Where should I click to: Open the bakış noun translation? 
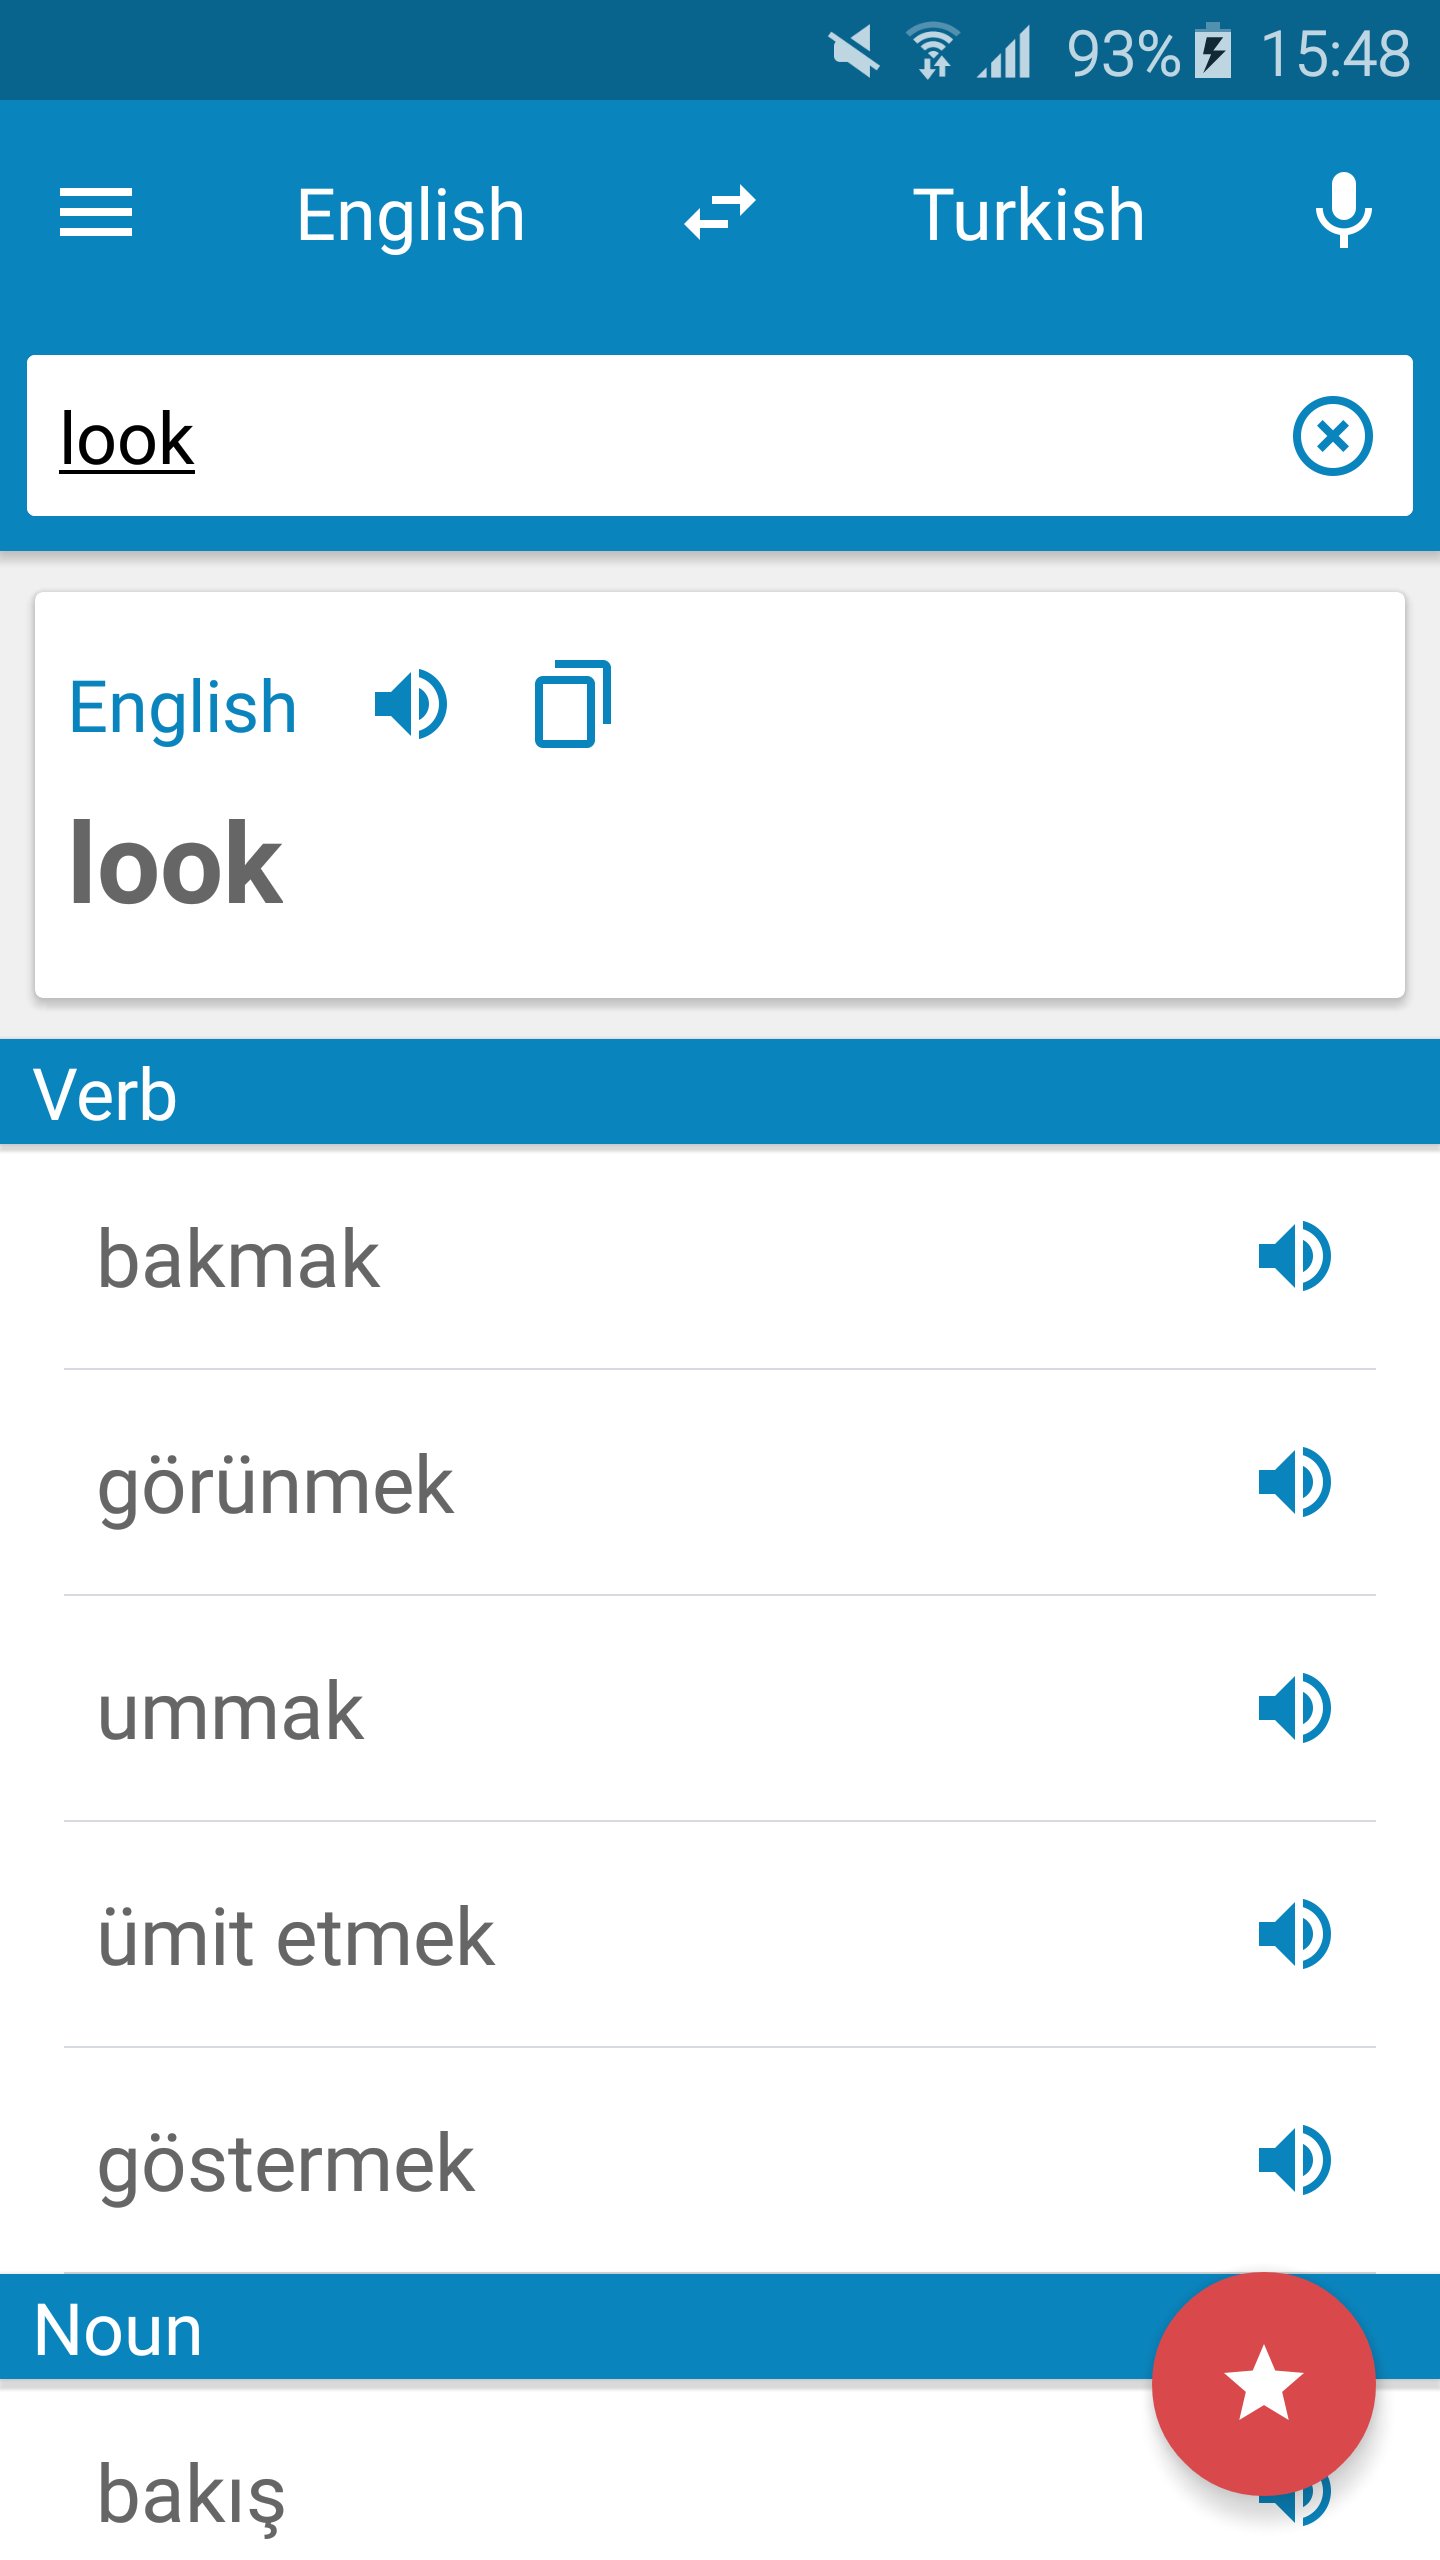coord(192,2494)
